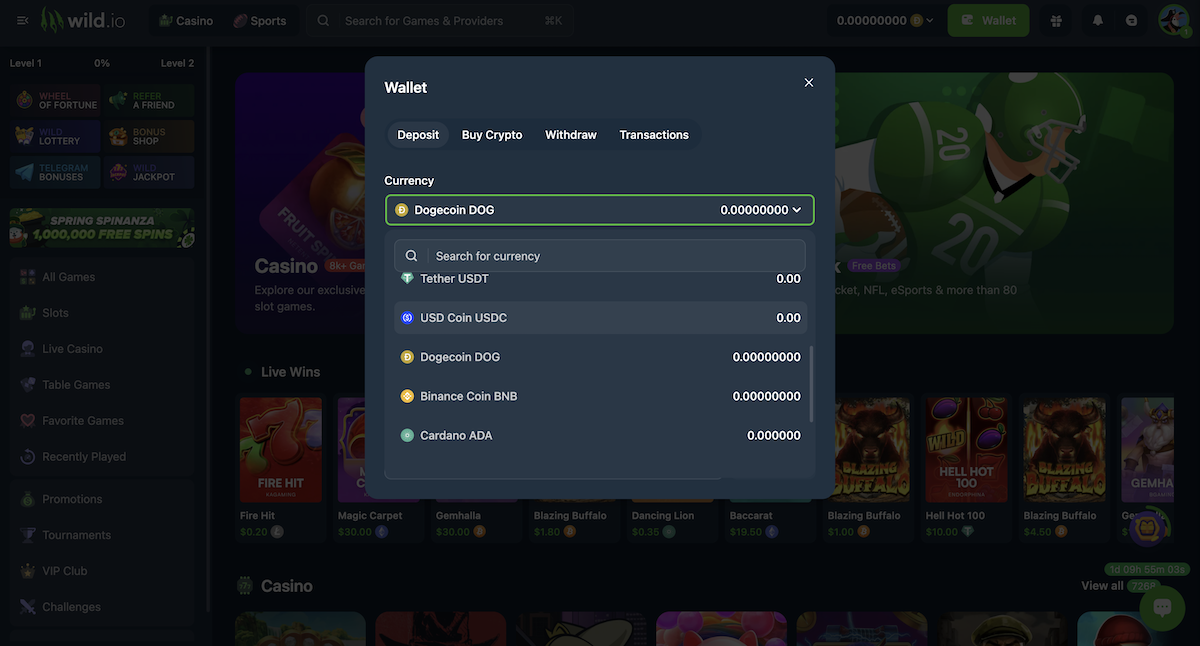The image size is (1200, 646).
Task: Open the Spring Spinanza free spins banner
Action: pos(102,228)
